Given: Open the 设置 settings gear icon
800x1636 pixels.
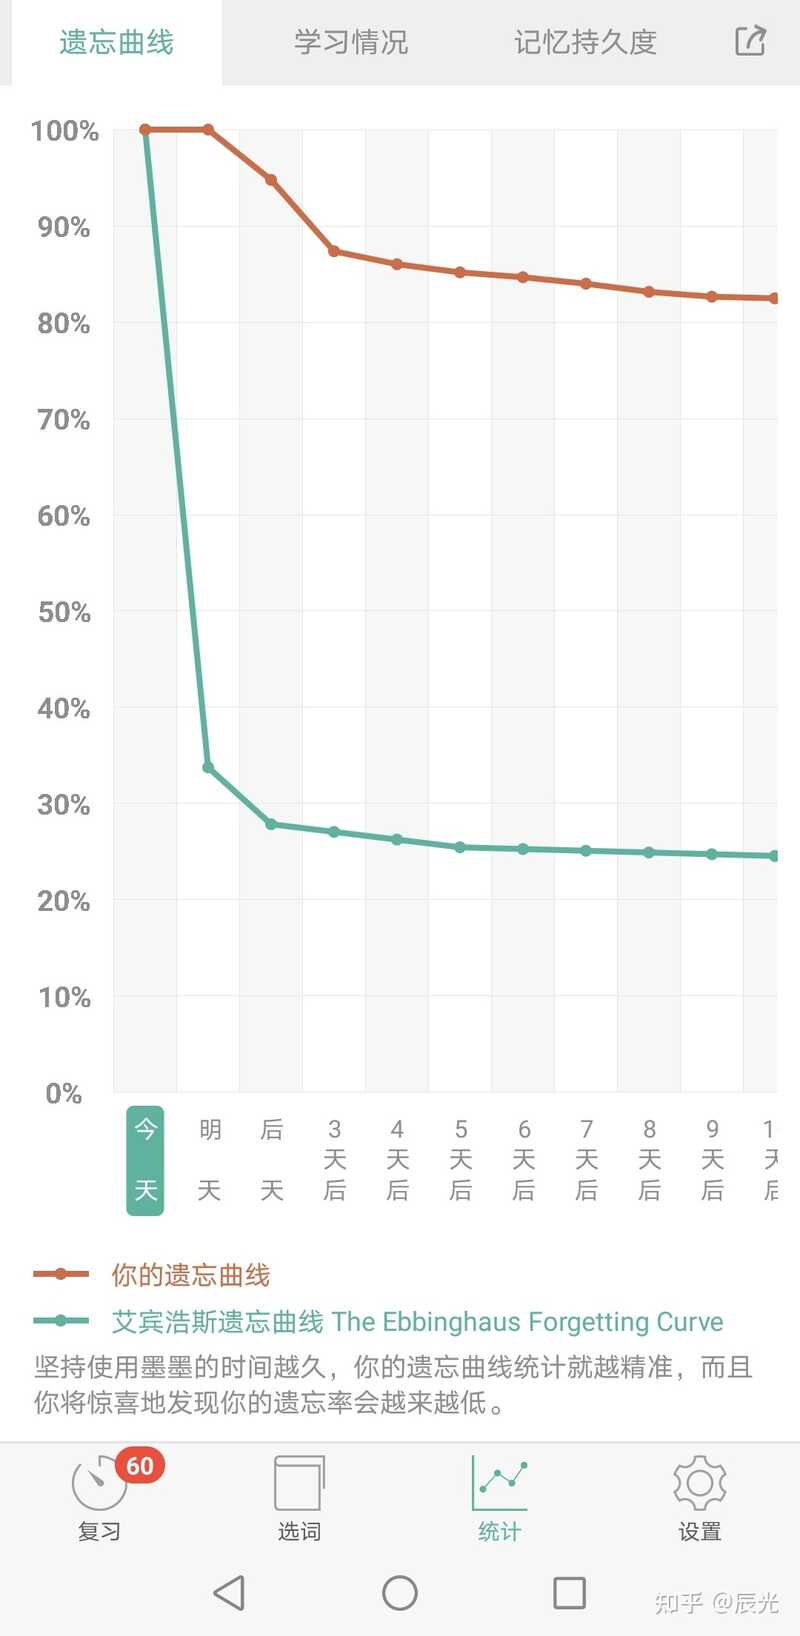Looking at the screenshot, I should click(700, 1482).
